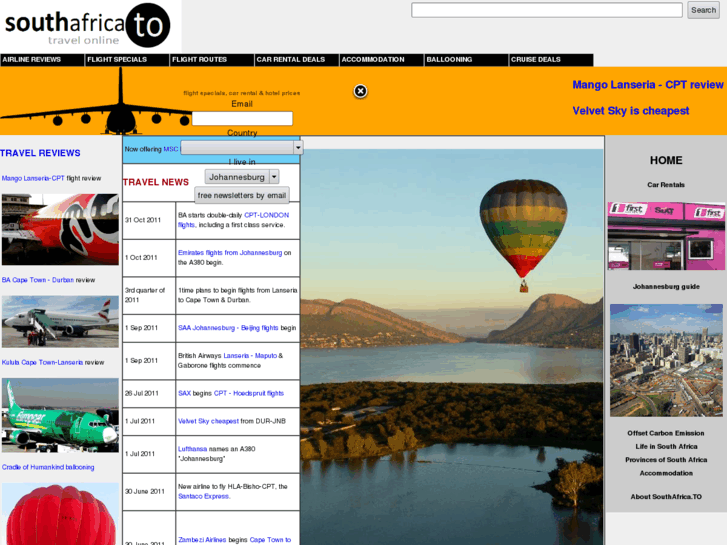This screenshot has height=545, width=727.
Task: Open CPT - Hoedspruit flights link
Action: click(x=249, y=393)
